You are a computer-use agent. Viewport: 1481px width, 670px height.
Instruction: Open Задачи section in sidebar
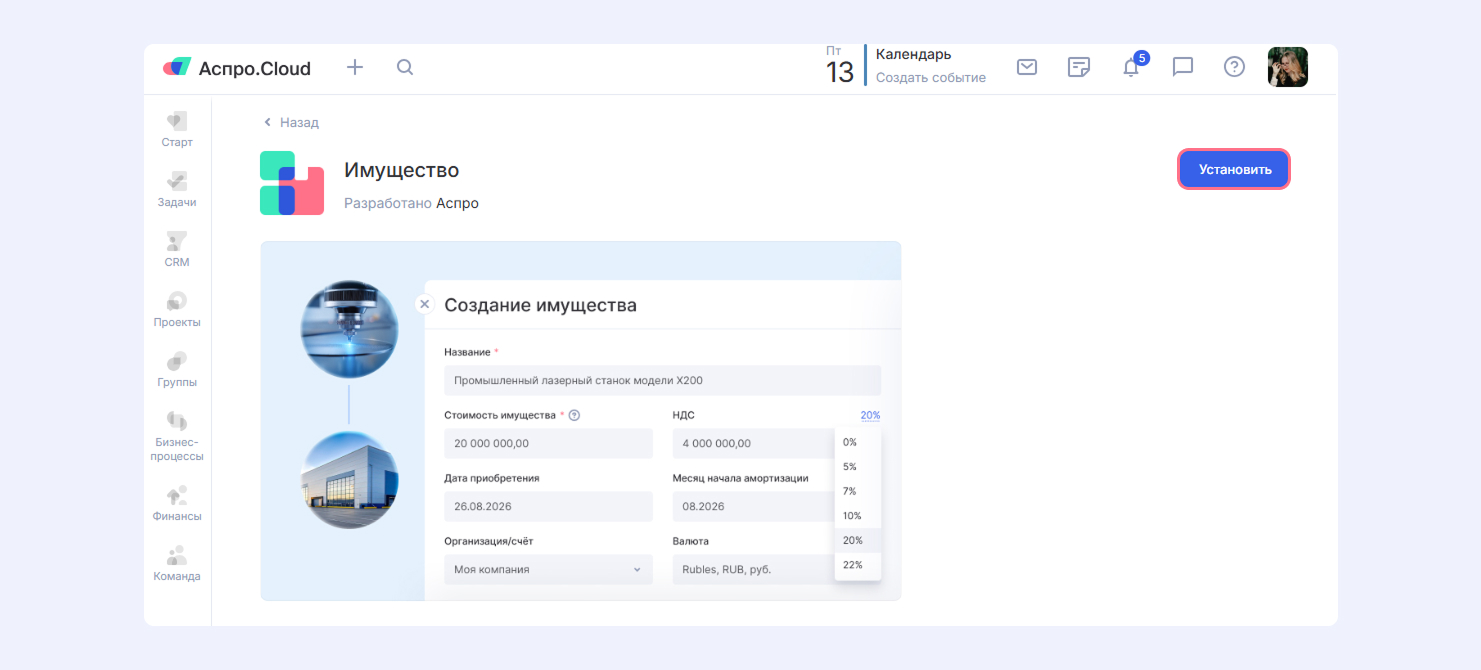tap(177, 189)
